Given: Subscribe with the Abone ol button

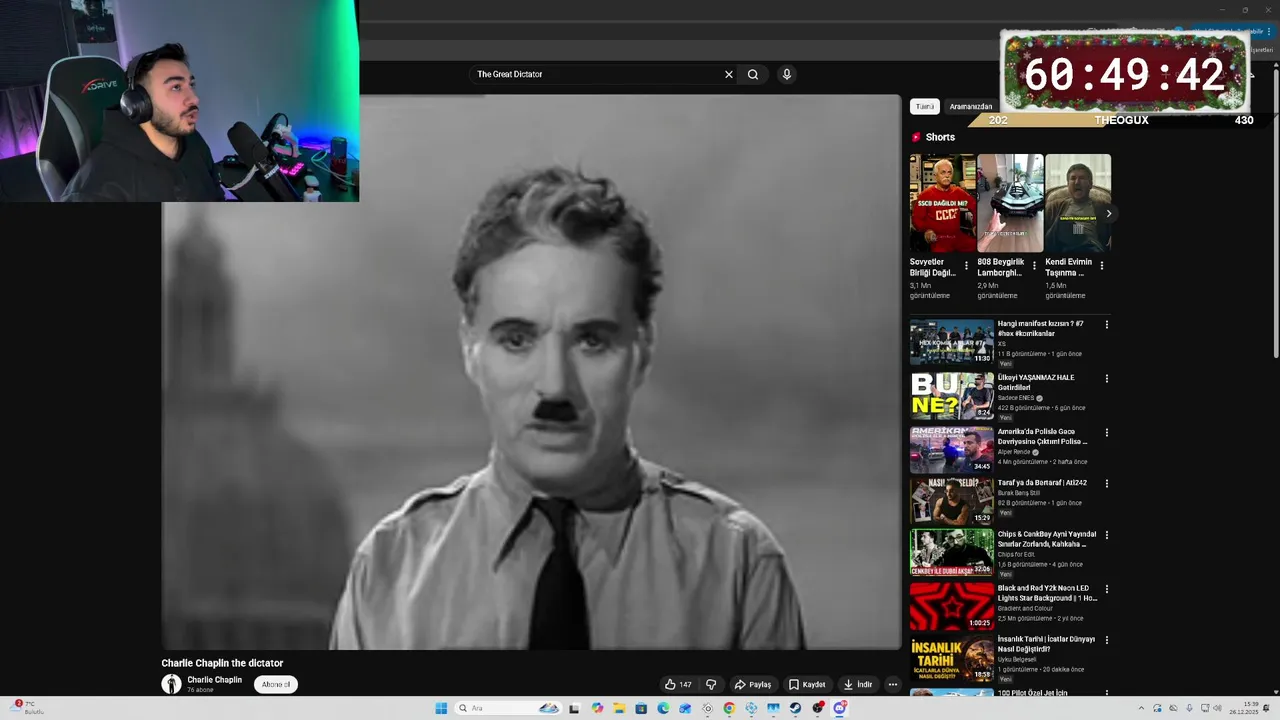Looking at the screenshot, I should (x=276, y=685).
